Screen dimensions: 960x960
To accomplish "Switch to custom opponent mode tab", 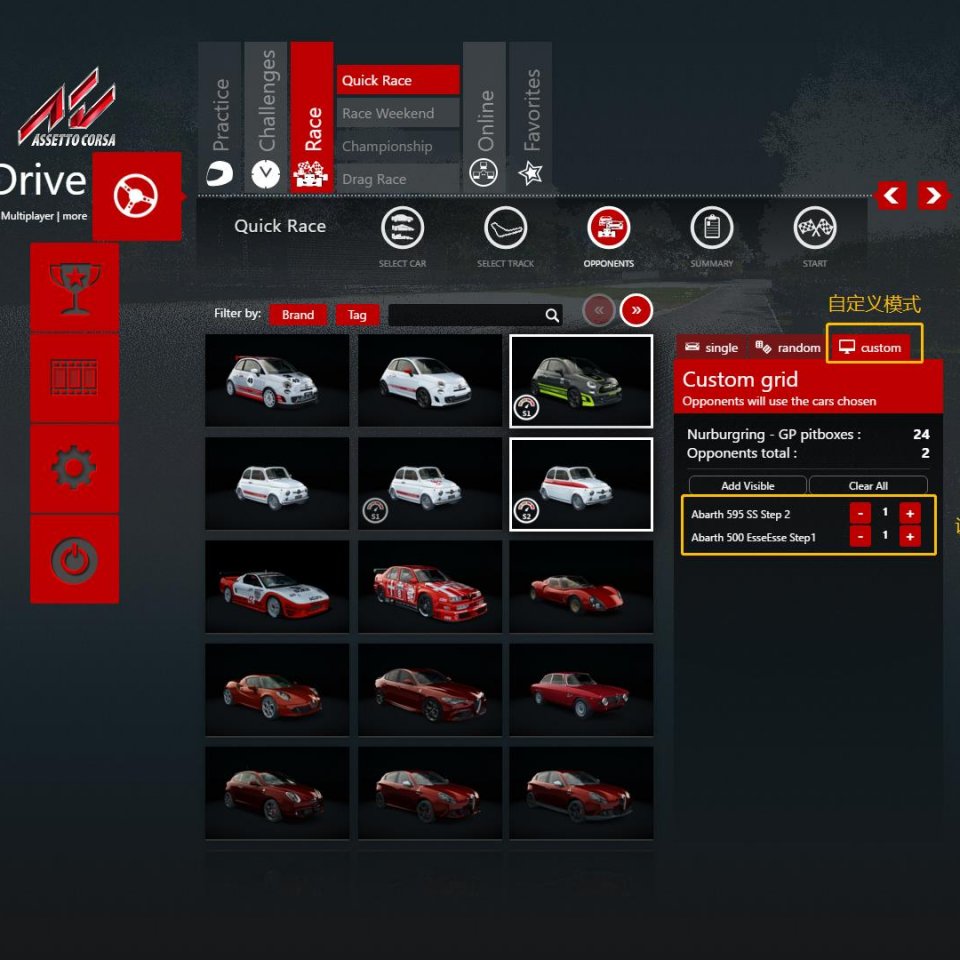I will [x=870, y=348].
